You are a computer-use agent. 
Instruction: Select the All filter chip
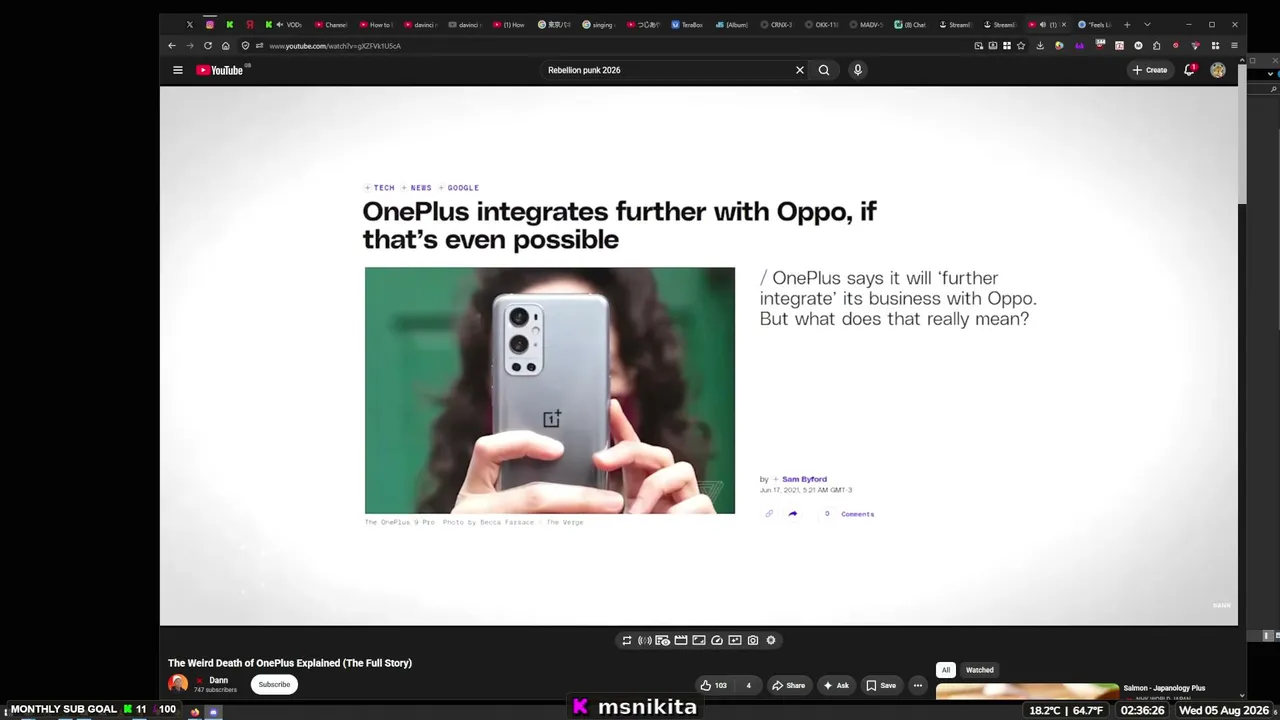[x=945, y=670]
